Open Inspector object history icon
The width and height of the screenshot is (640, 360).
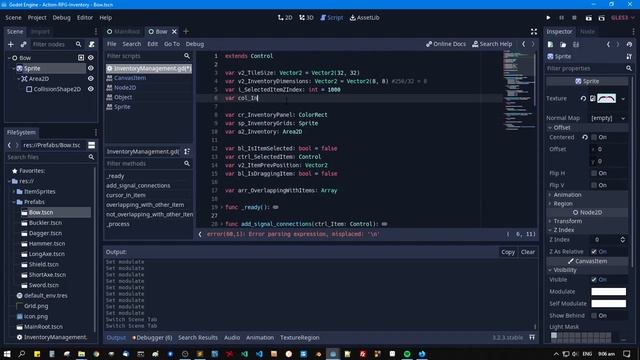coord(629,44)
